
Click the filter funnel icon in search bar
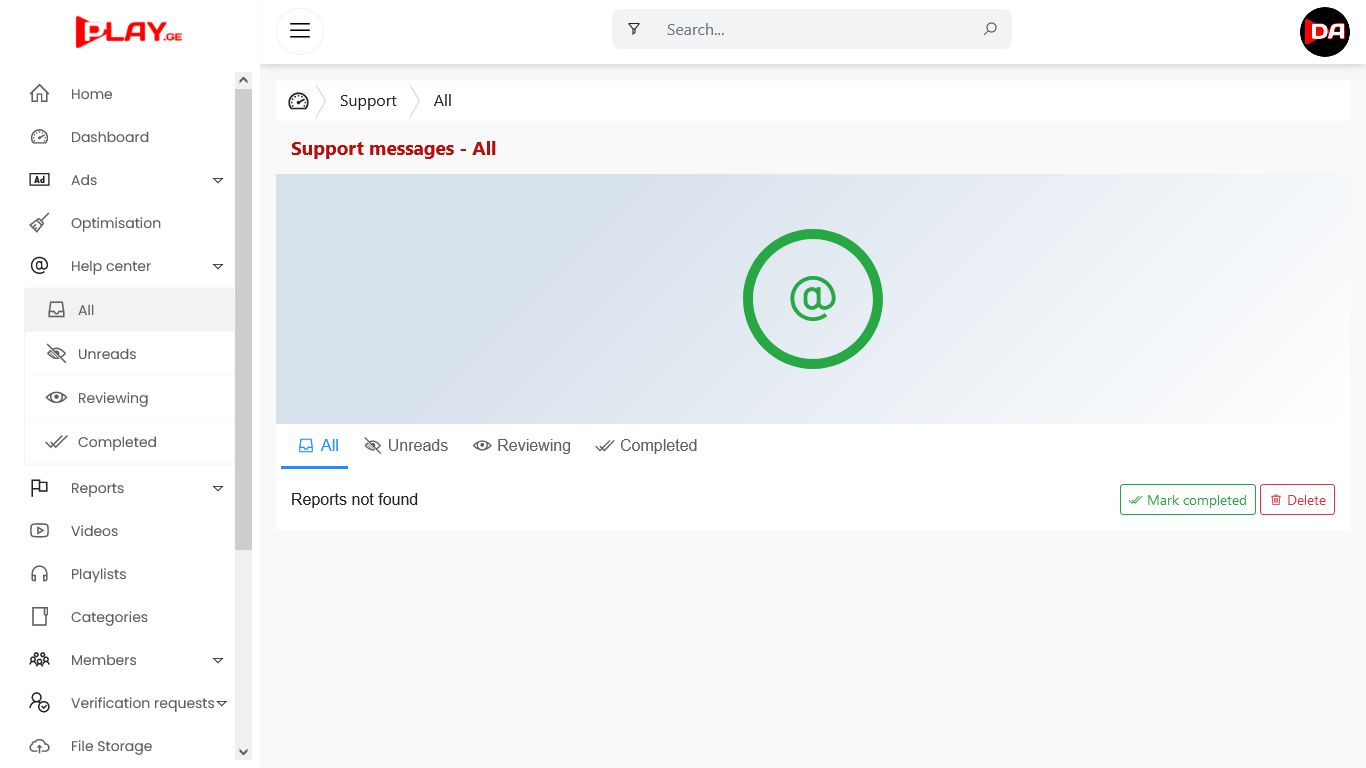[x=634, y=29]
